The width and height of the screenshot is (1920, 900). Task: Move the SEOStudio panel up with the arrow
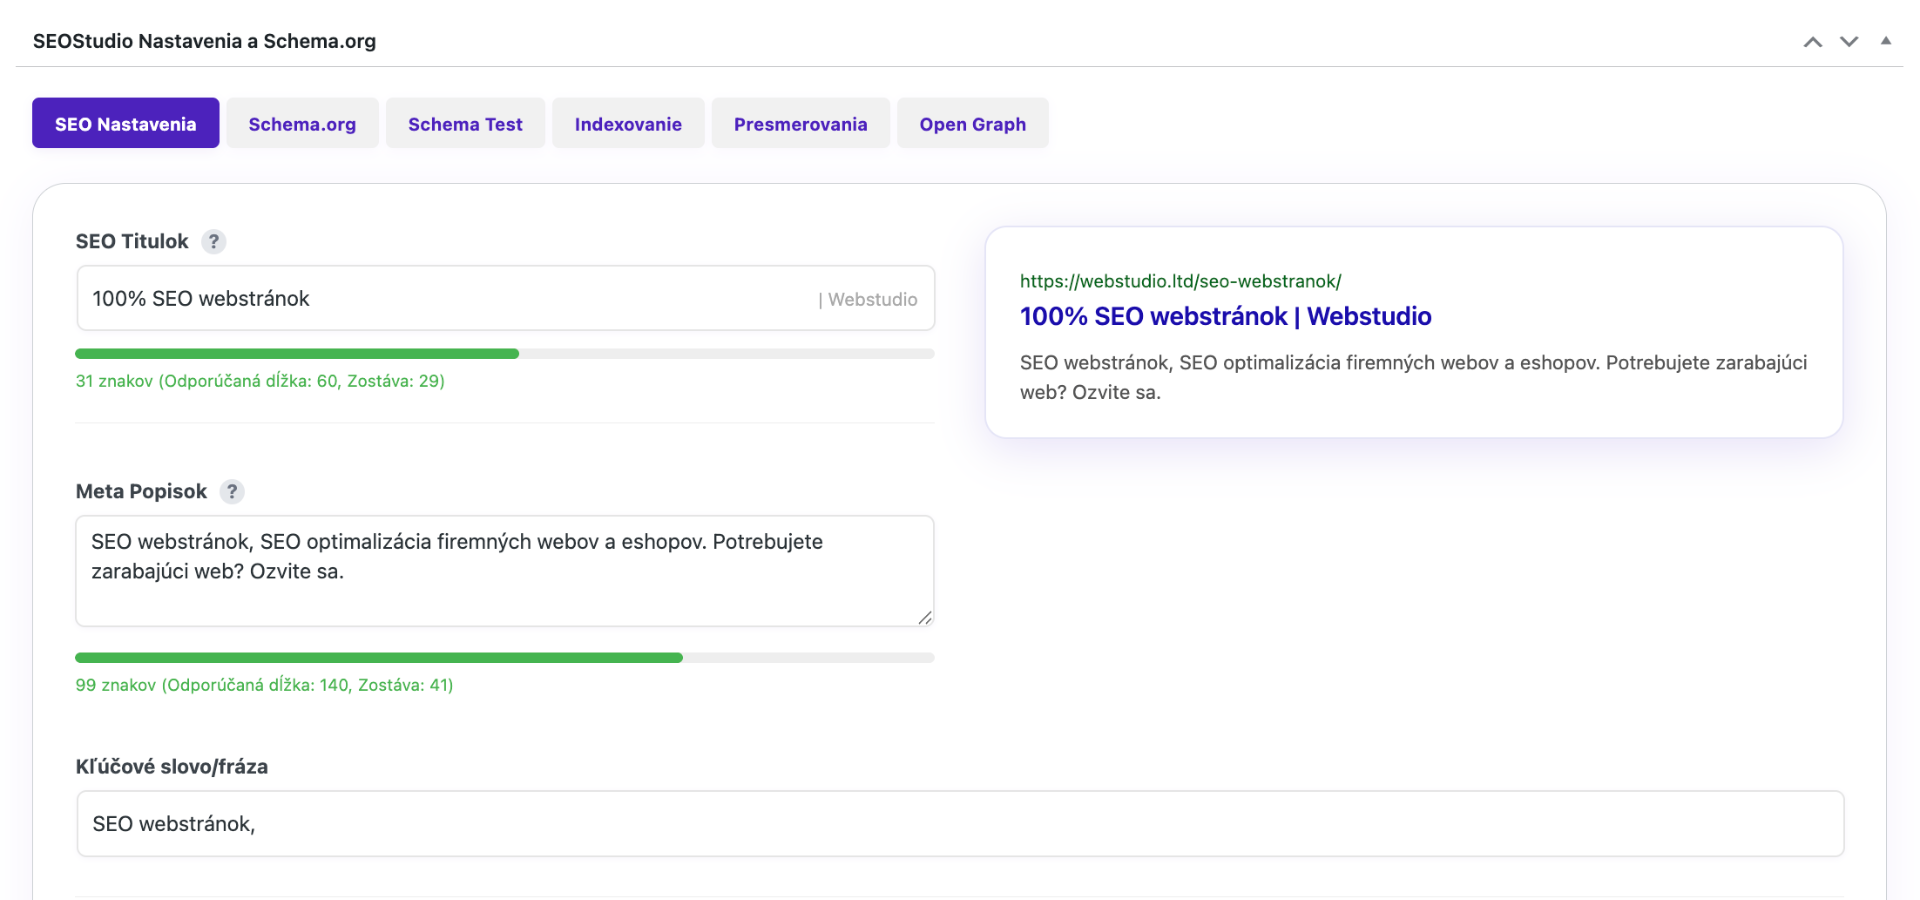(x=1812, y=42)
